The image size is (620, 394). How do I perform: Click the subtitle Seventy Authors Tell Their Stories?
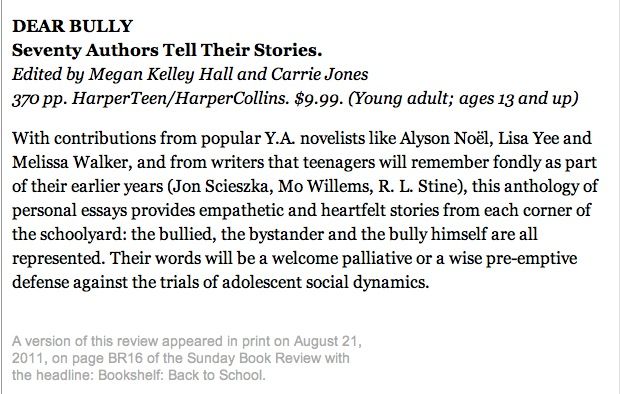(x=167, y=50)
